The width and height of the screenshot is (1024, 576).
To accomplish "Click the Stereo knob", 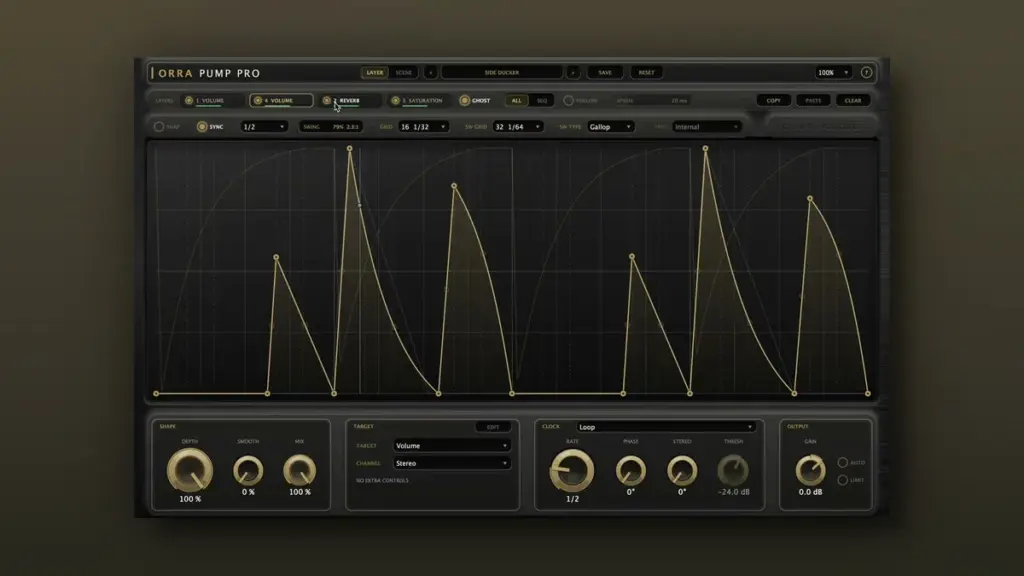I will click(682, 470).
